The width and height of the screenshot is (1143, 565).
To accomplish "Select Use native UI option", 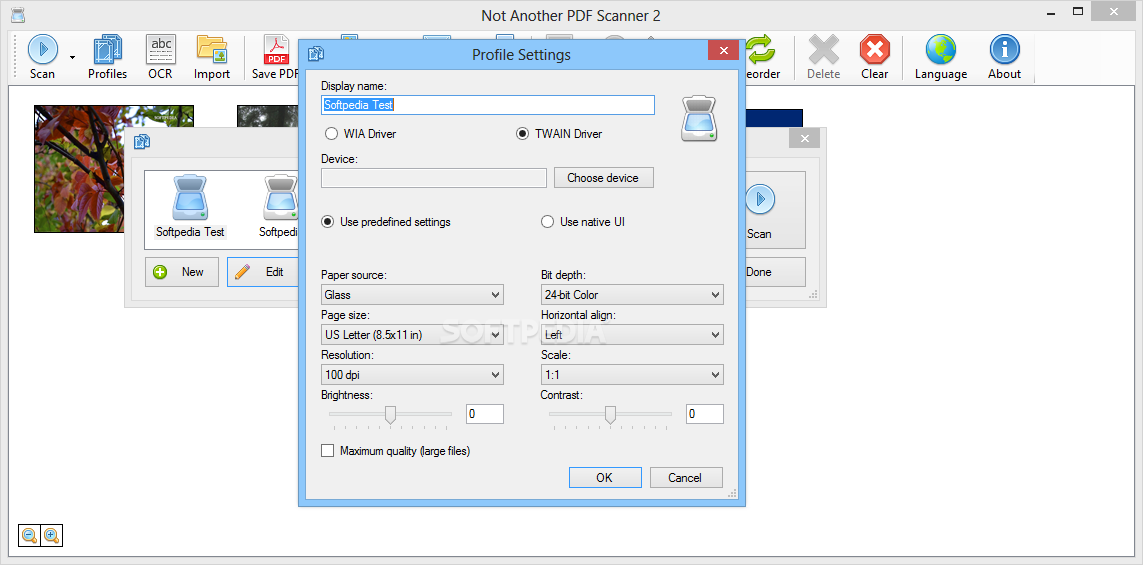I will pyautogui.click(x=547, y=222).
